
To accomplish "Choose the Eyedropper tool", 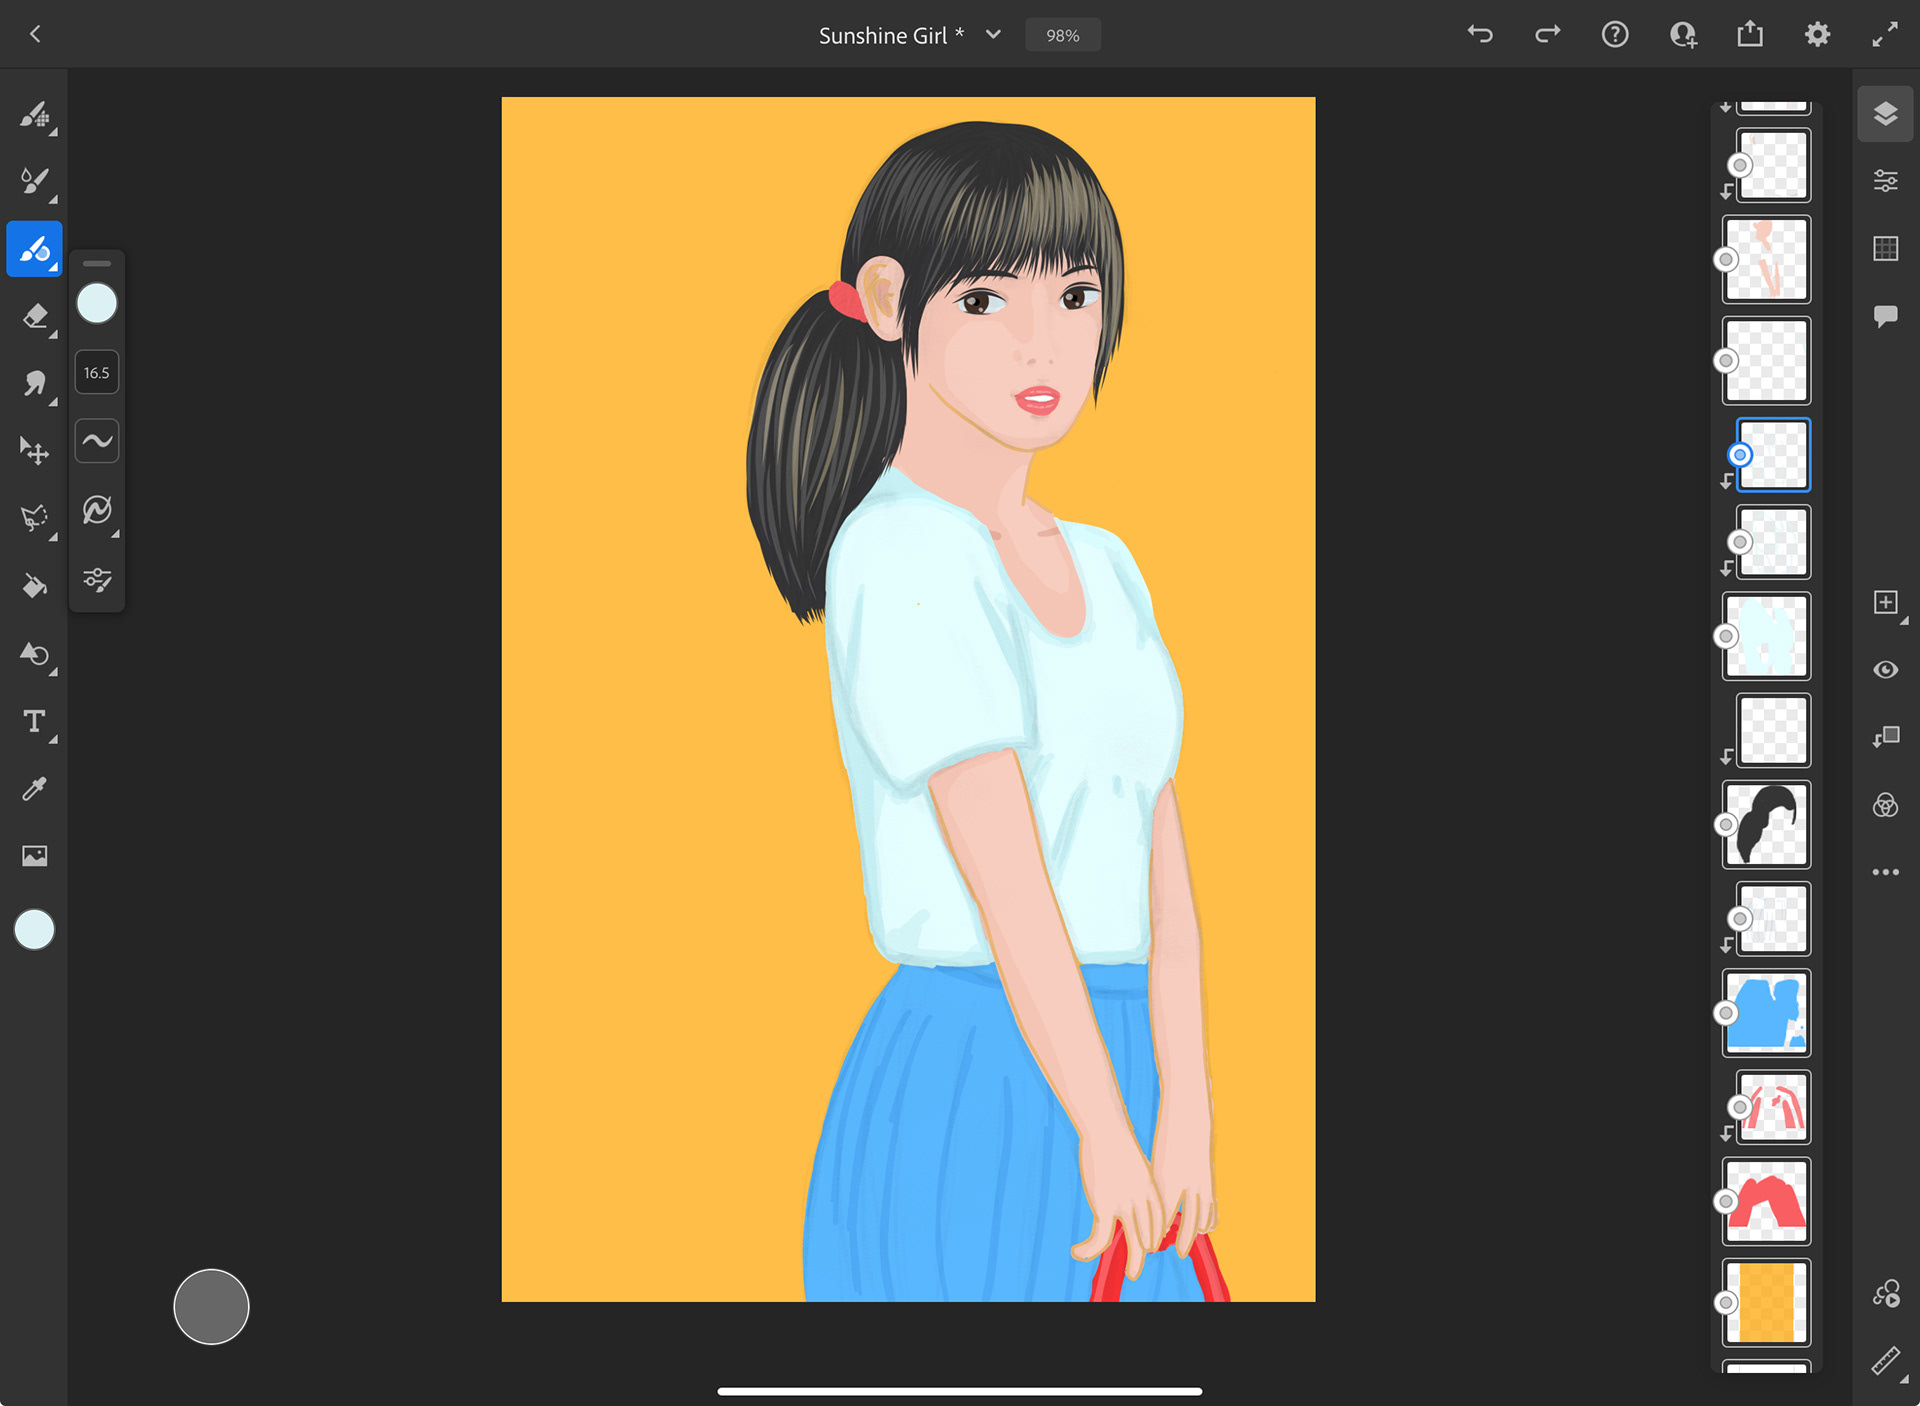I will [35, 789].
